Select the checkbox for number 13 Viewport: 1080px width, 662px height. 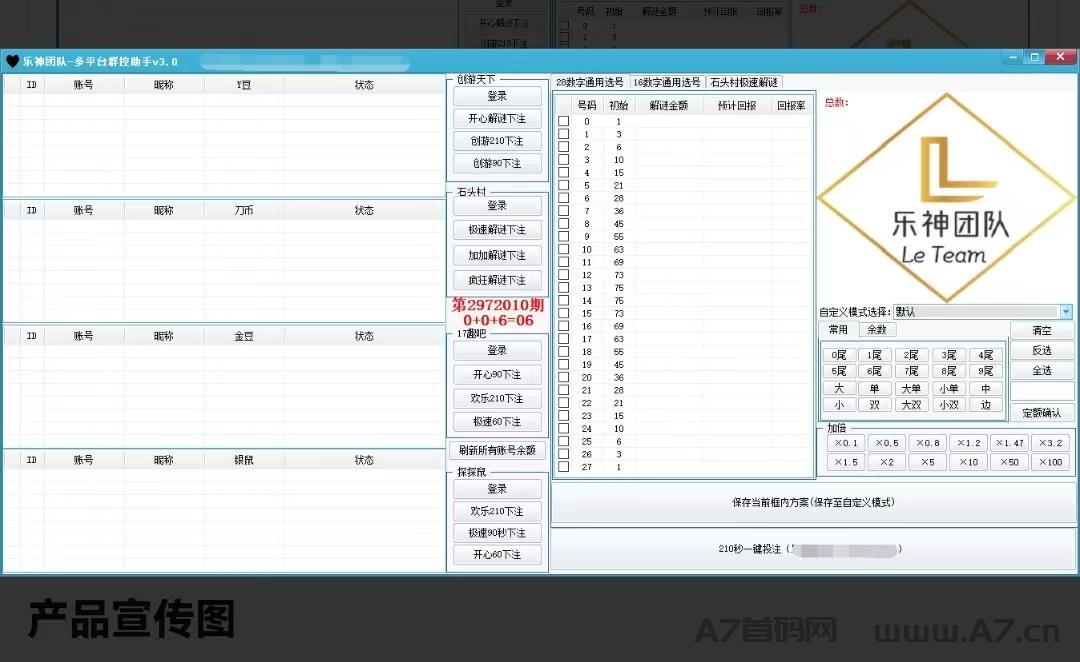point(563,288)
